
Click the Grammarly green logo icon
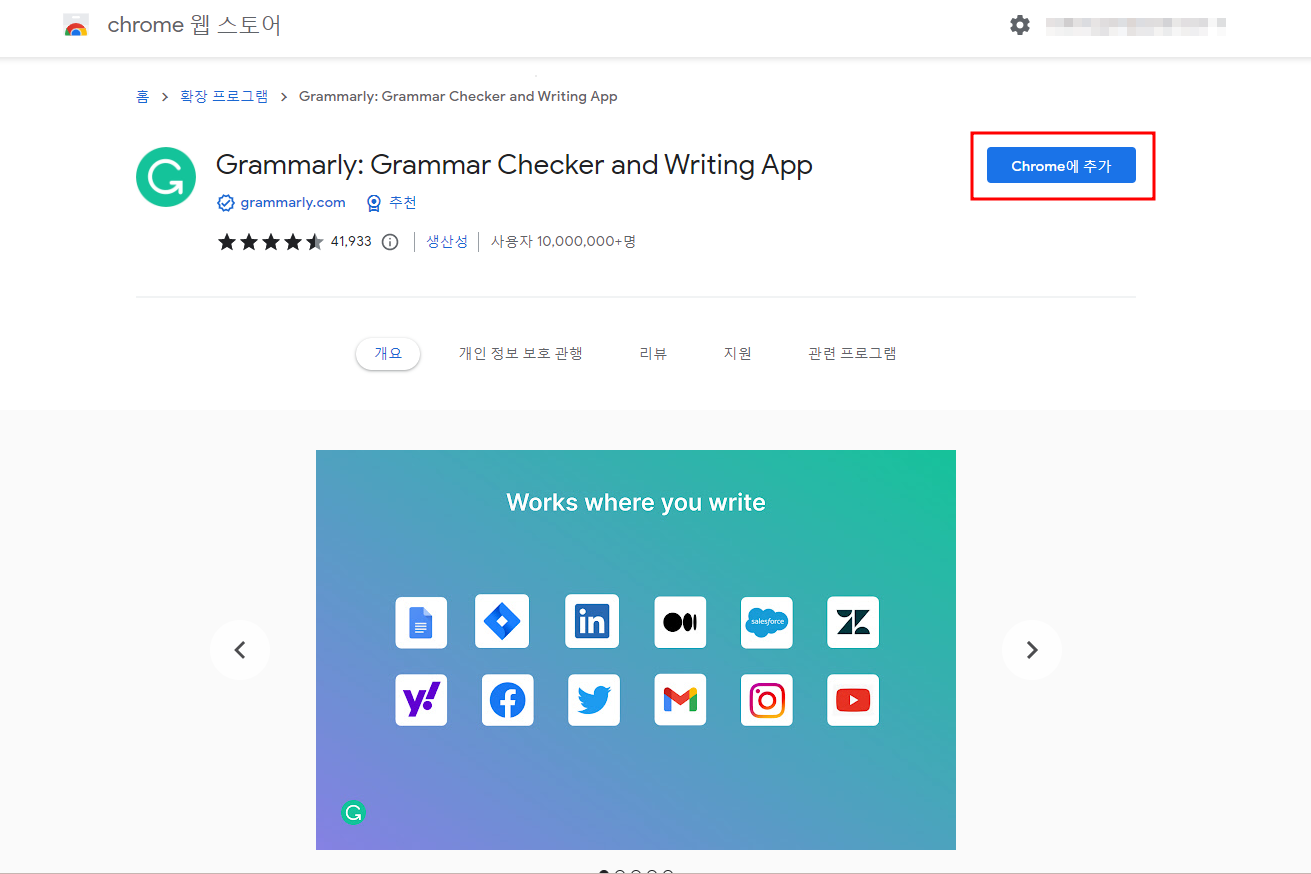click(166, 176)
